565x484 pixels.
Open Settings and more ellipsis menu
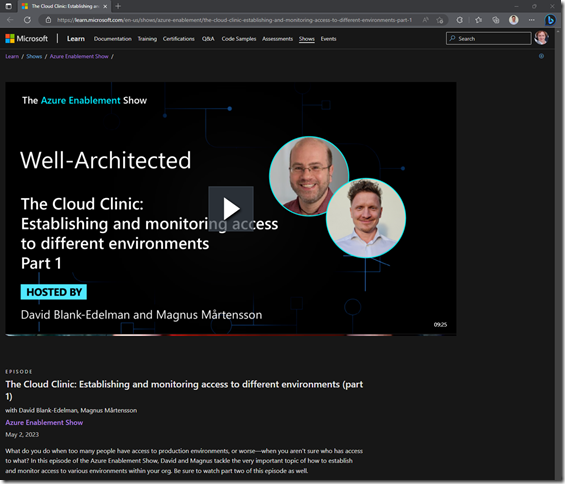(x=531, y=20)
